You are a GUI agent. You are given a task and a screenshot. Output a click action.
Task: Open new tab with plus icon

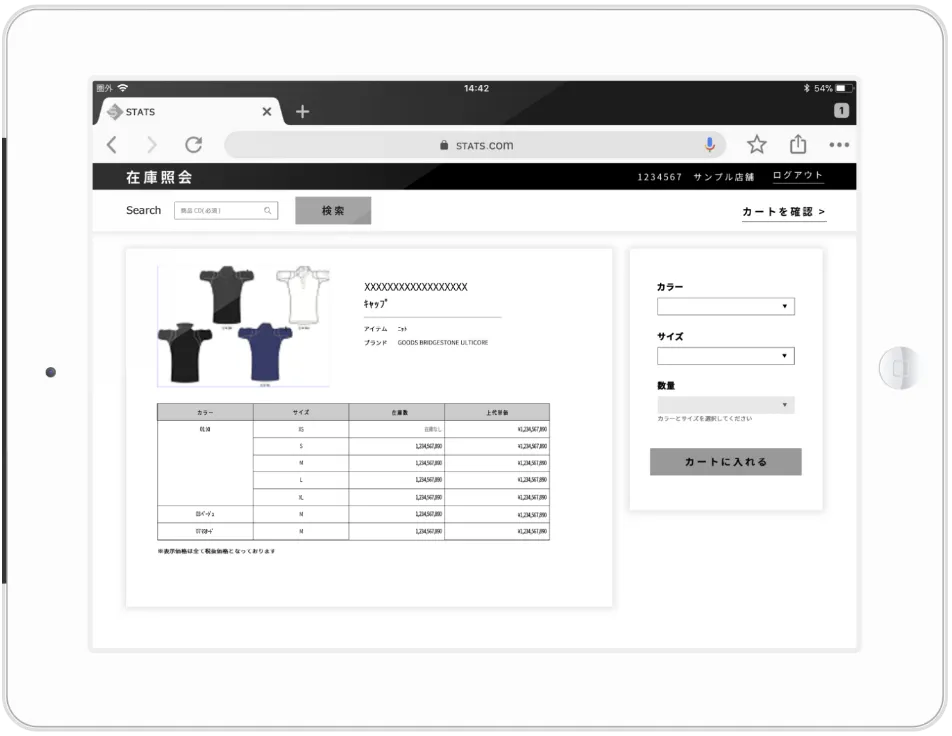point(302,112)
